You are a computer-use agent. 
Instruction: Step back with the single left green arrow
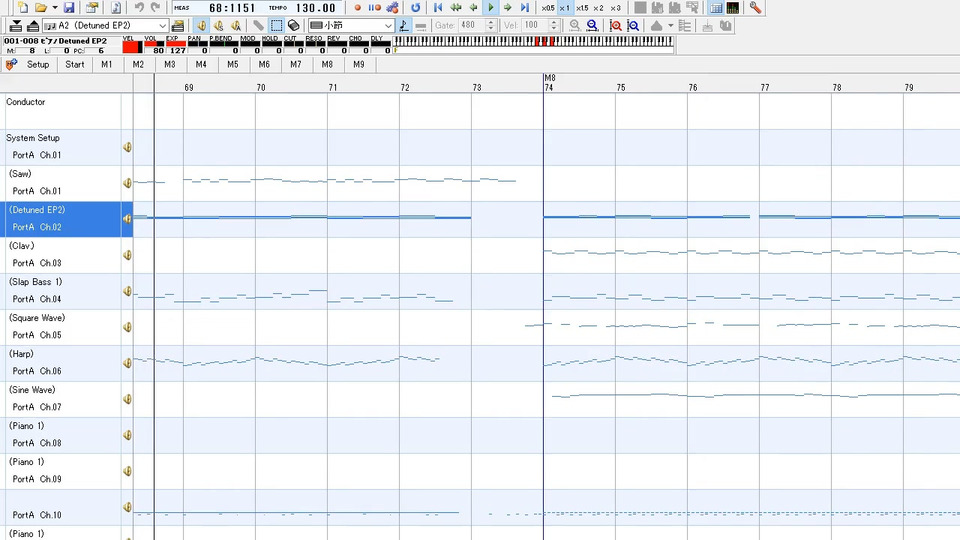[x=473, y=8]
